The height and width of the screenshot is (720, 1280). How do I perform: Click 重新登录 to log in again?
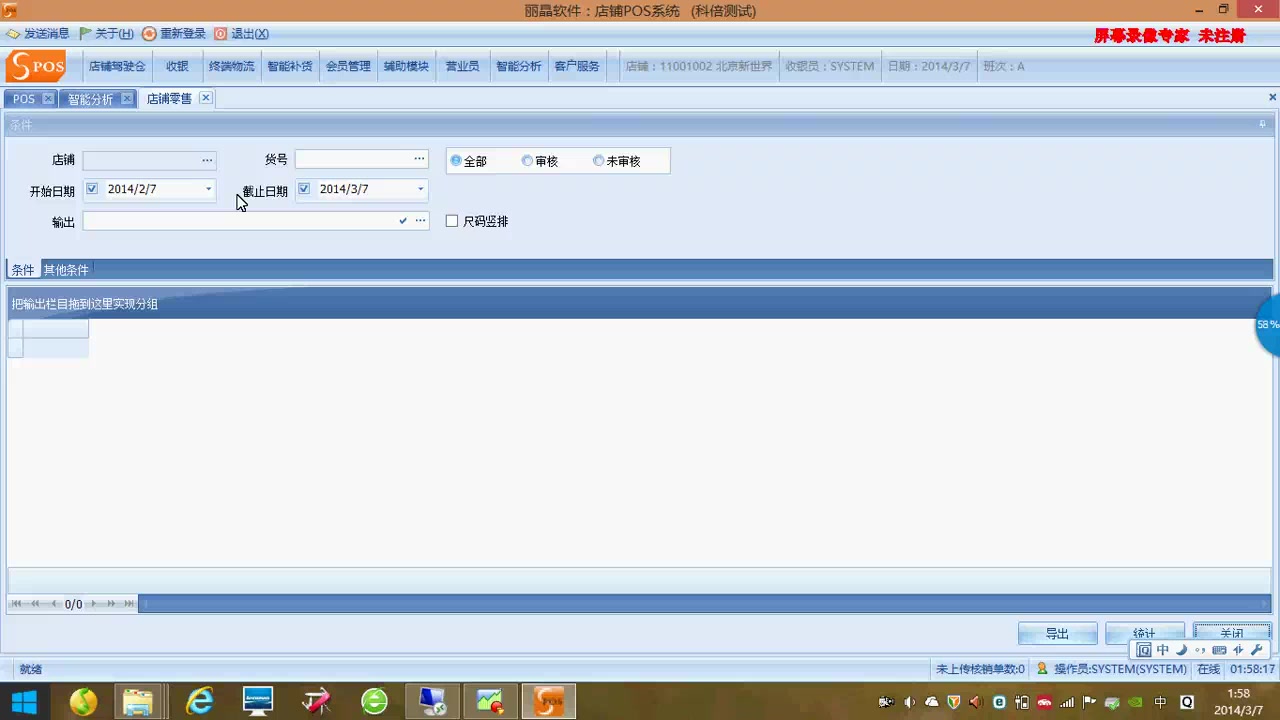(174, 33)
